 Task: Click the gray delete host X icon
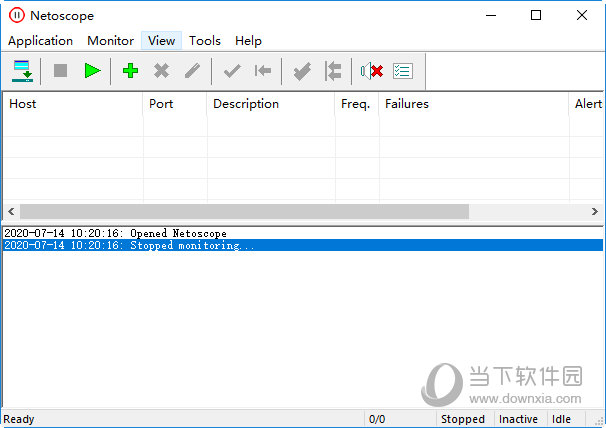161,71
